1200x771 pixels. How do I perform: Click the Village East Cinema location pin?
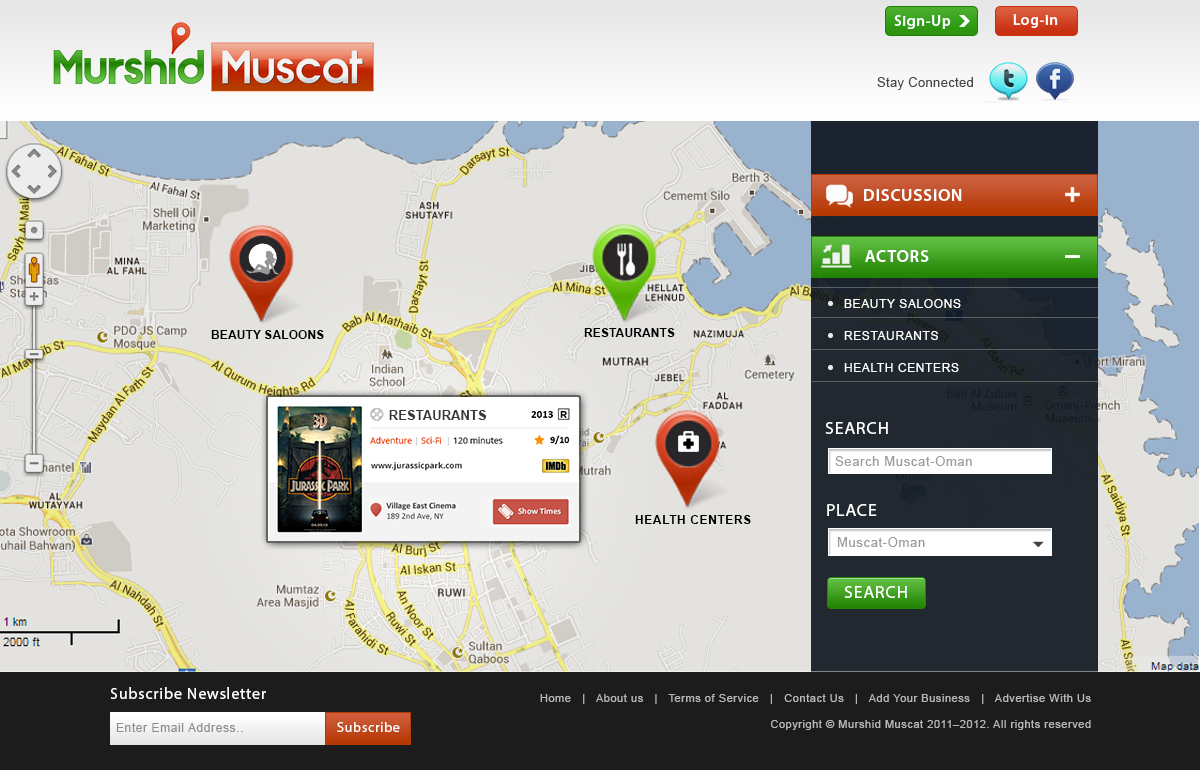click(376, 510)
